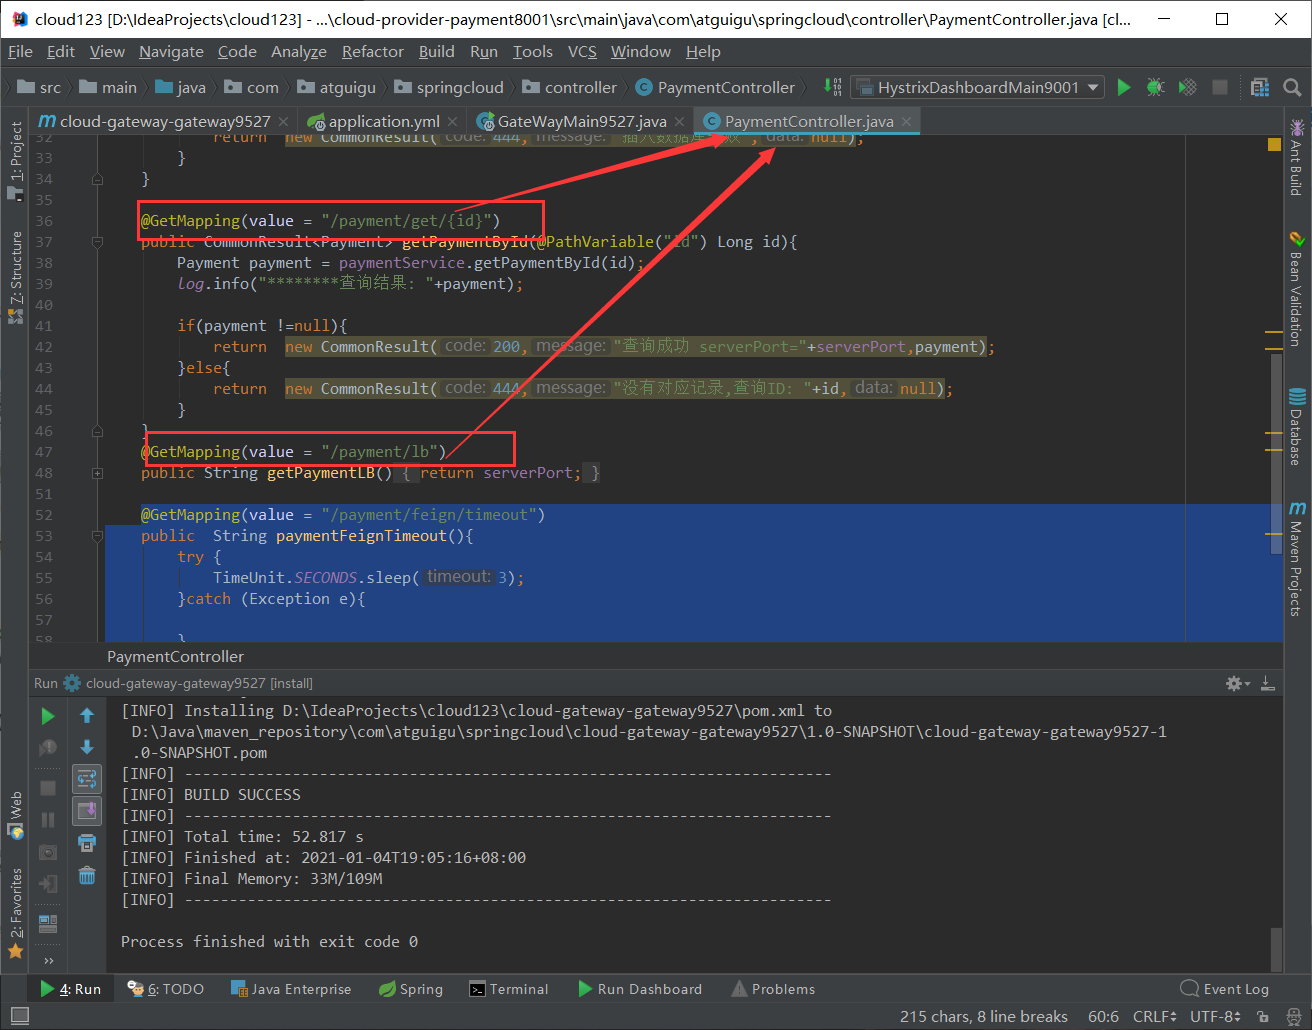Change UTF-8 file encoding in status bar
The width and height of the screenshot is (1312, 1030).
click(1216, 1016)
